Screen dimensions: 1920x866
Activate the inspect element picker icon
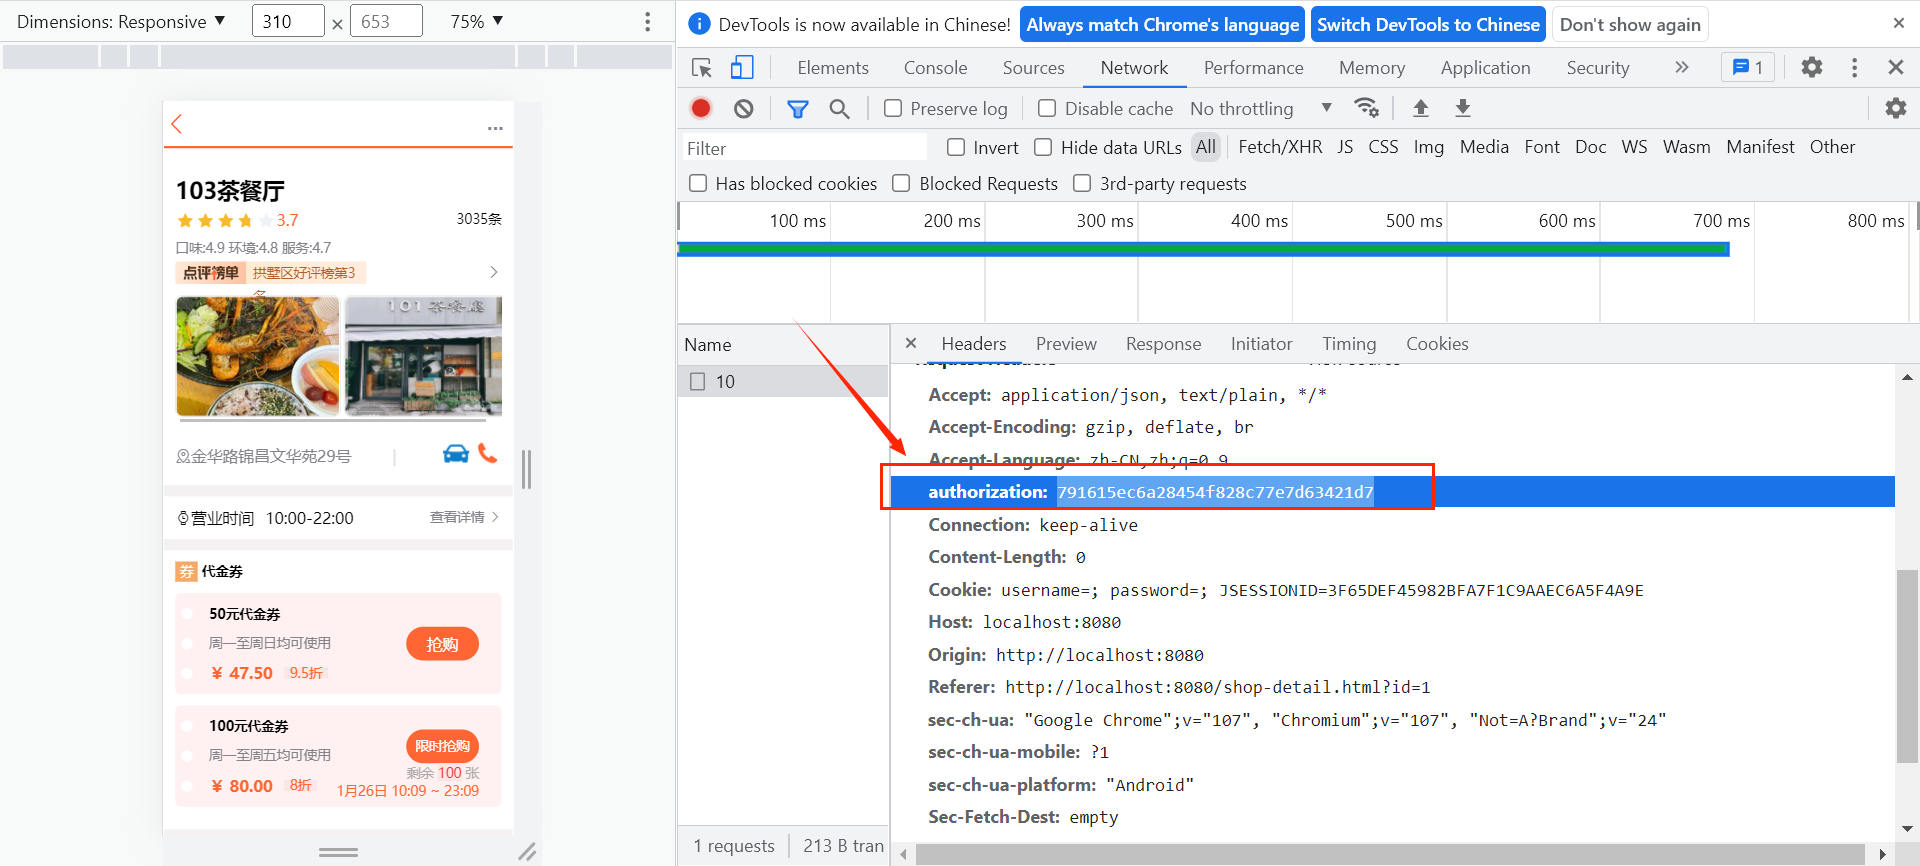point(702,68)
